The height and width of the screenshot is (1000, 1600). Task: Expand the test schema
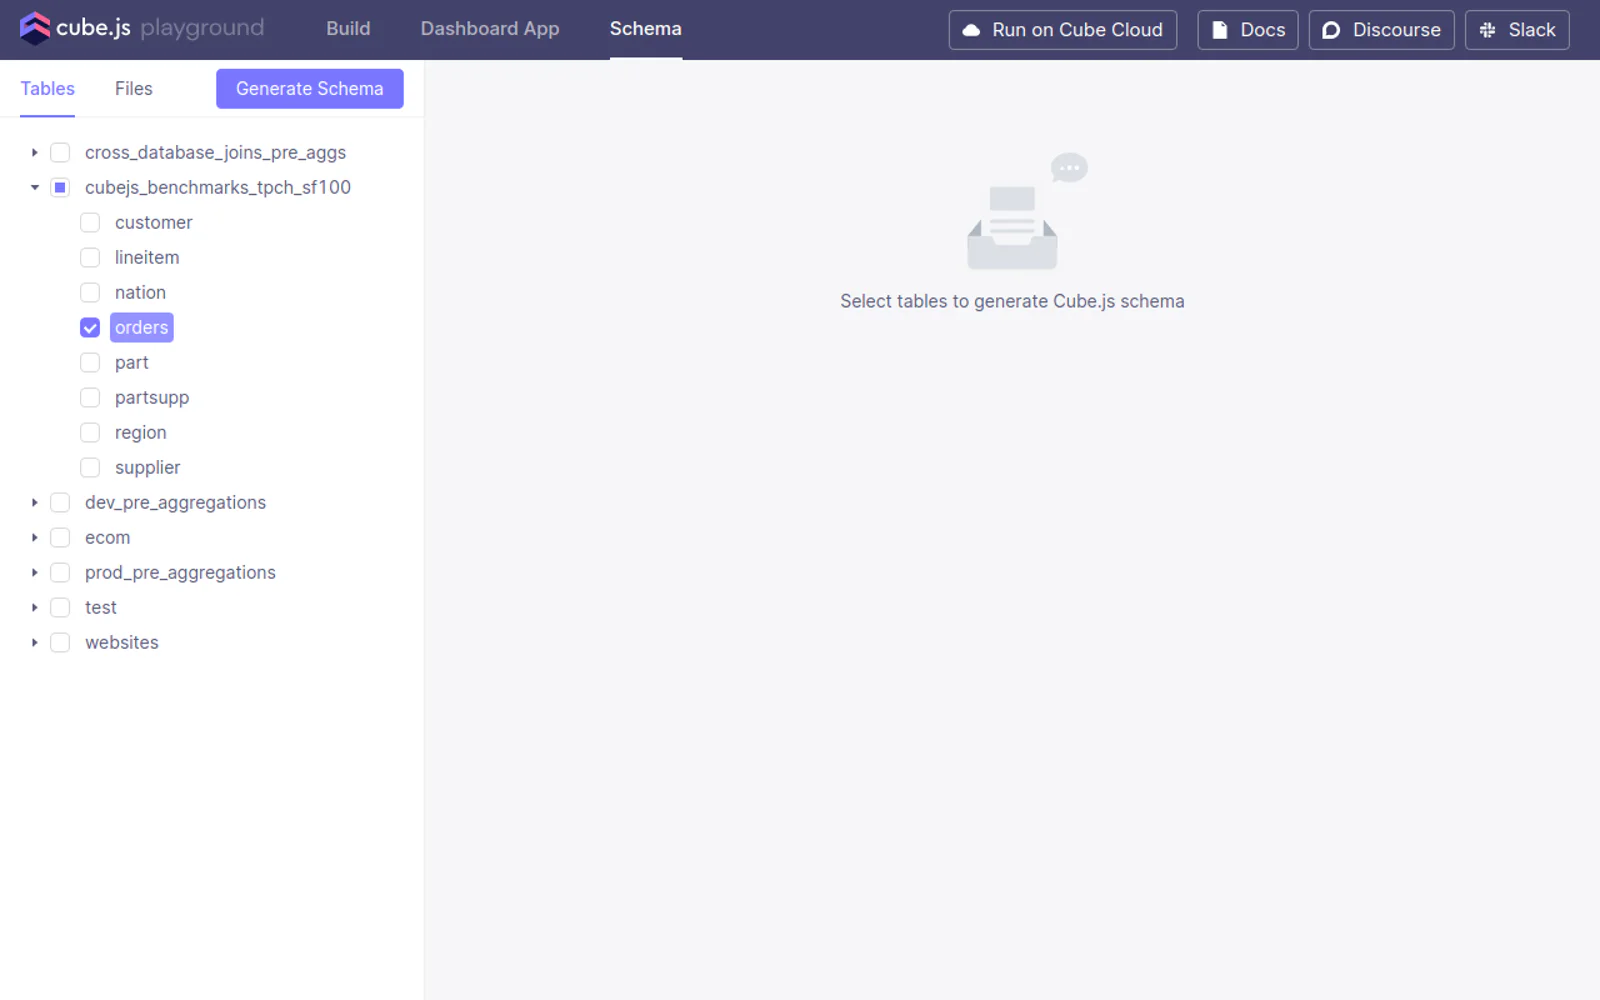tap(34, 607)
